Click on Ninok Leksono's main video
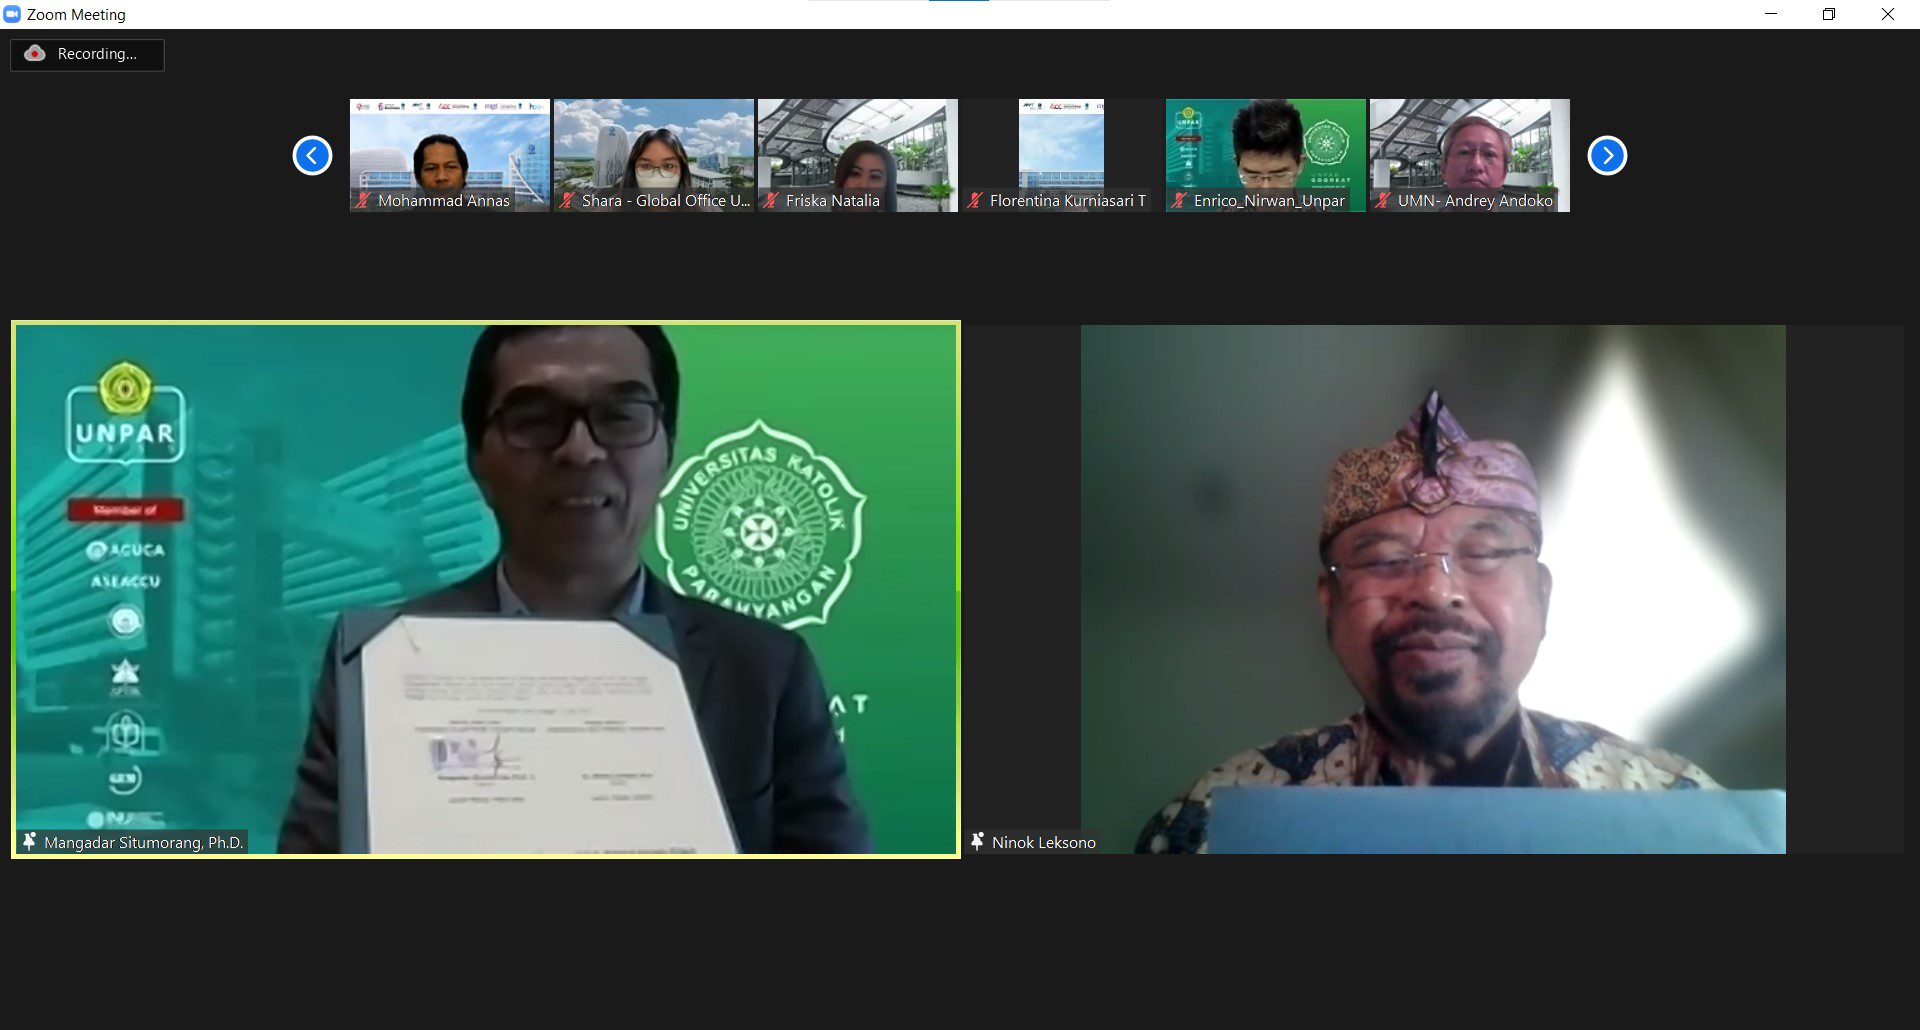 click(1432, 588)
